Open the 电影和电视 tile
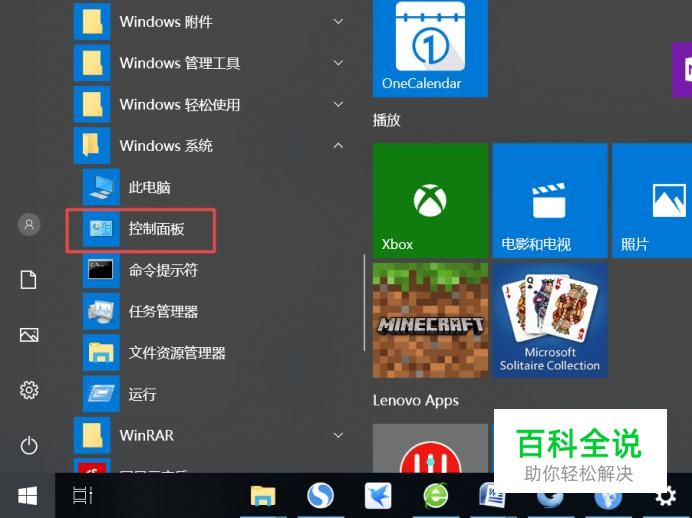692x518 pixels. [550, 200]
